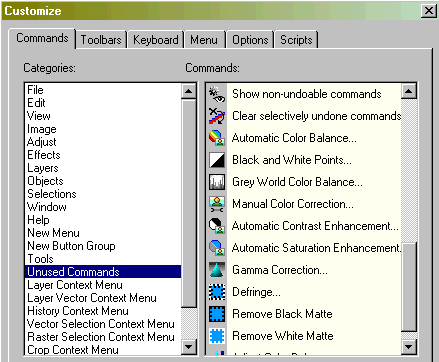Select Vector Selection Context Menu category
This screenshot has width=439, height=362.
[103, 324]
